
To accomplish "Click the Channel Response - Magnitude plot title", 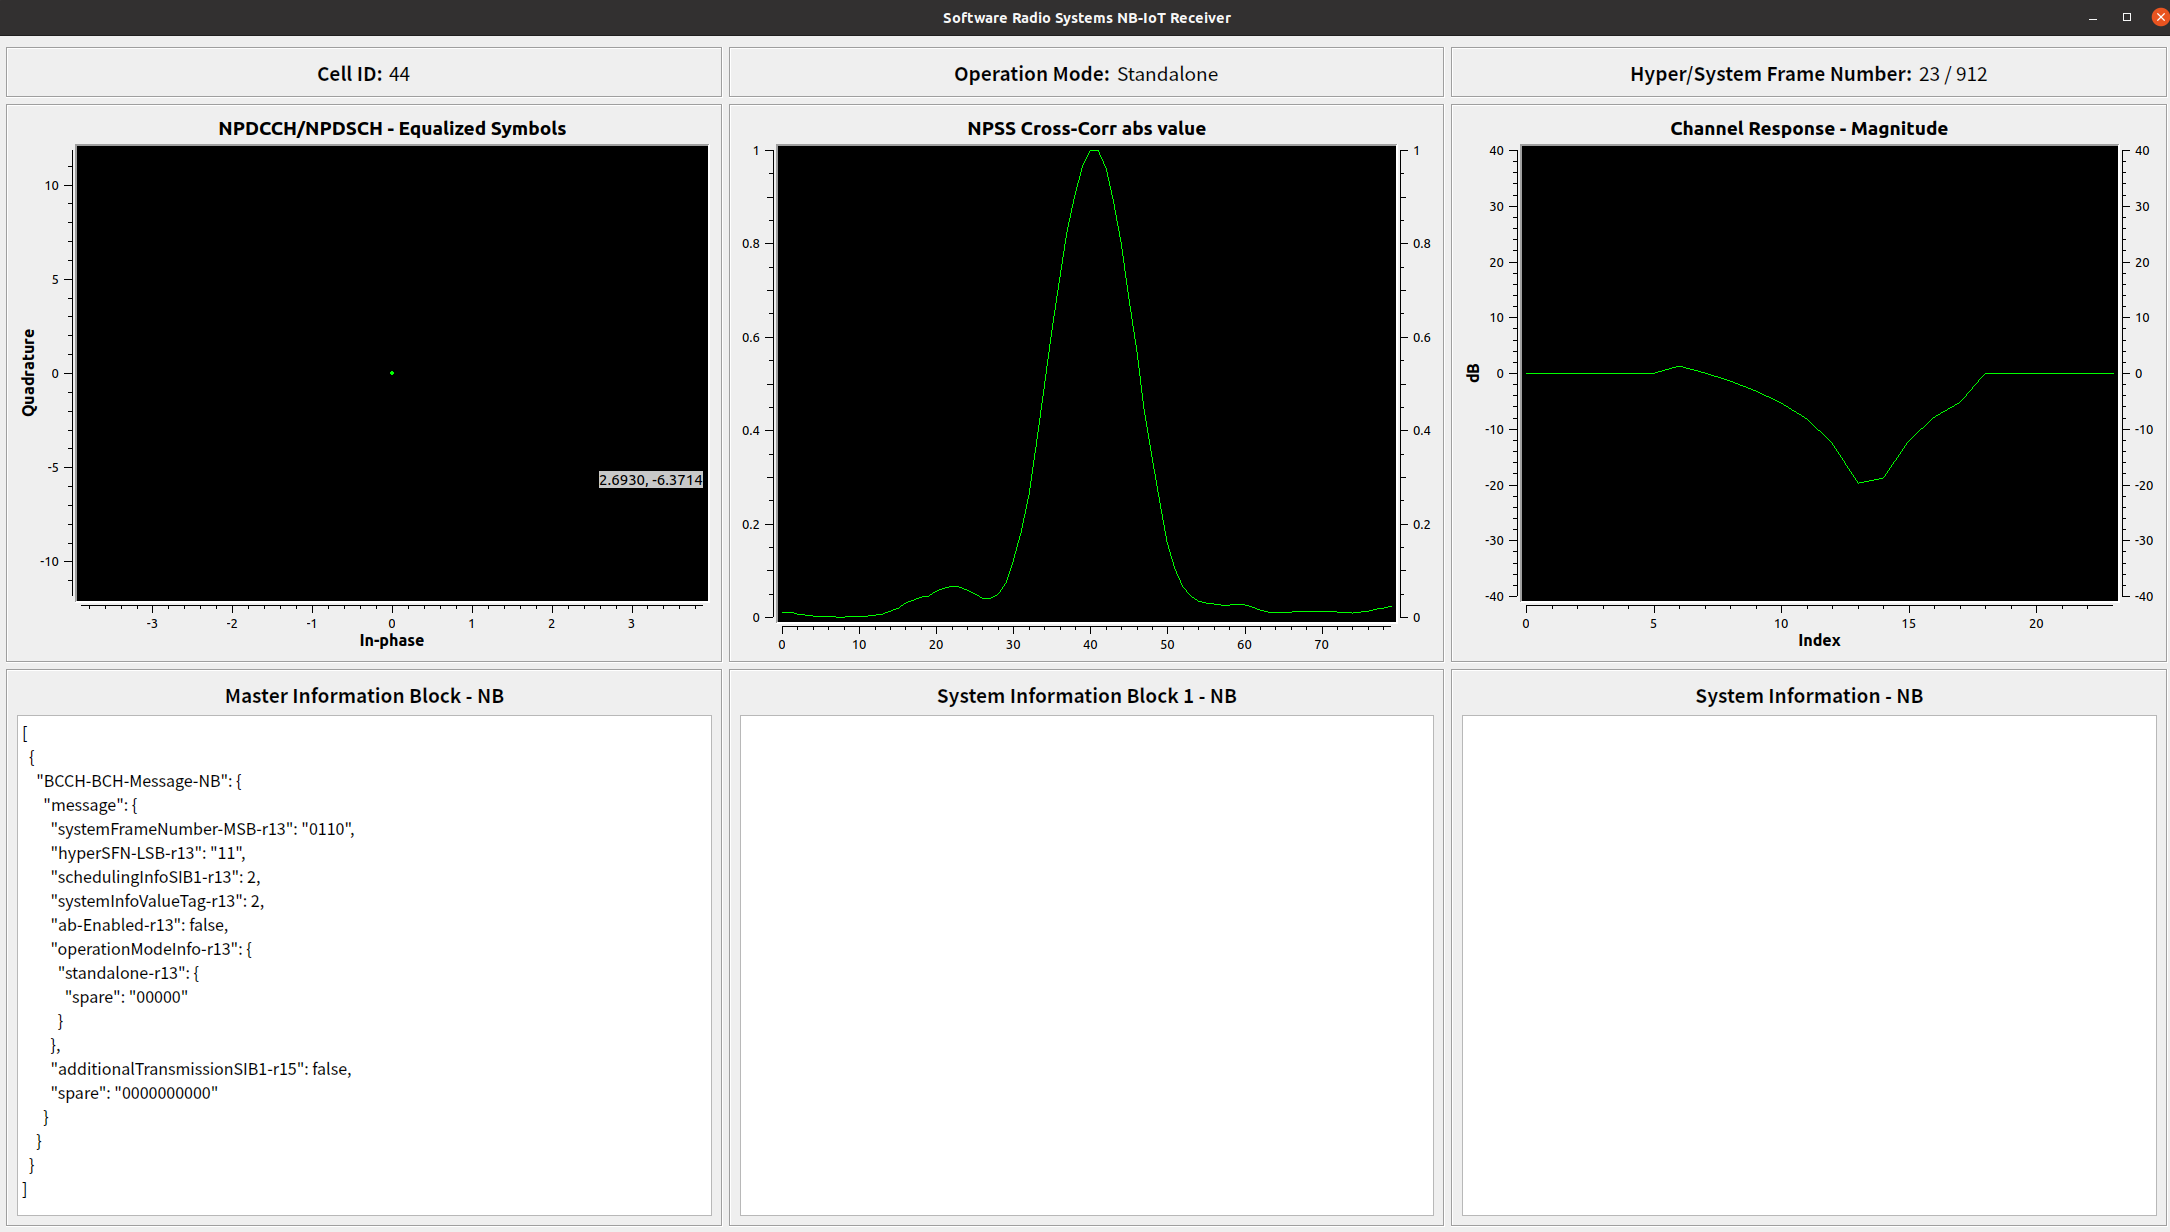I will pyautogui.click(x=1808, y=128).
